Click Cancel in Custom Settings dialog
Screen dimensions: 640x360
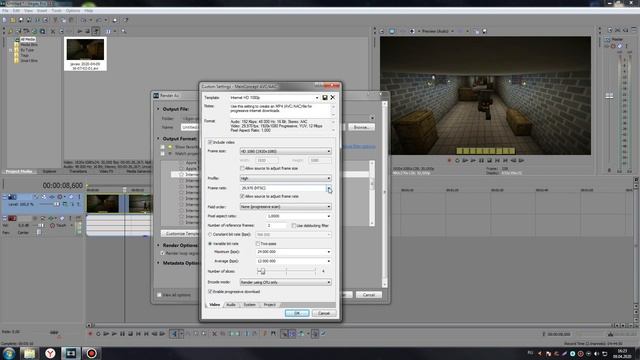coord(324,313)
